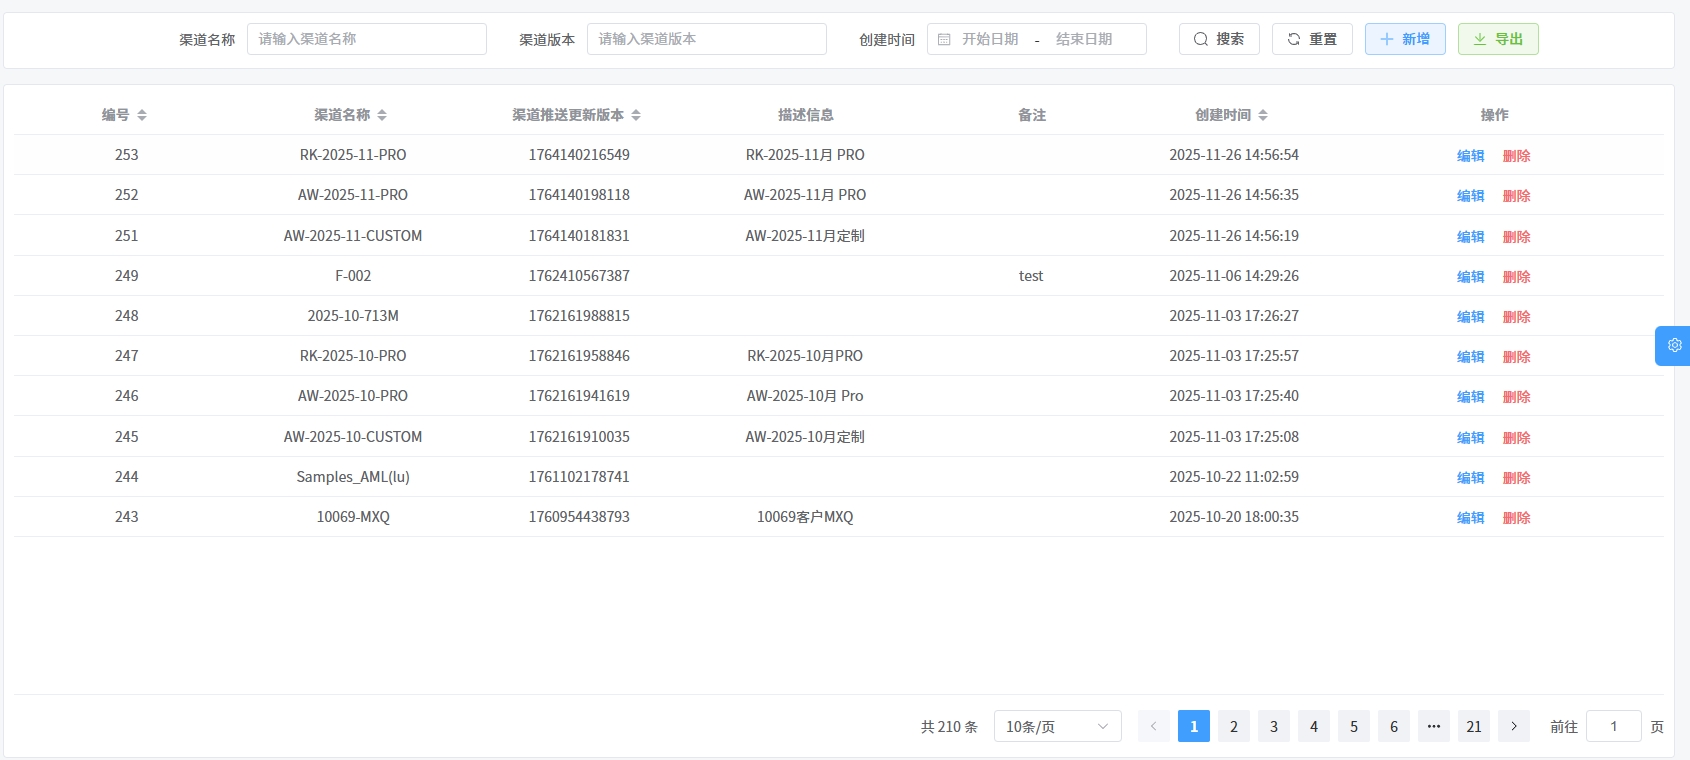The image size is (1690, 760).
Task: Delete the F-002 channel row
Action: [1516, 277]
